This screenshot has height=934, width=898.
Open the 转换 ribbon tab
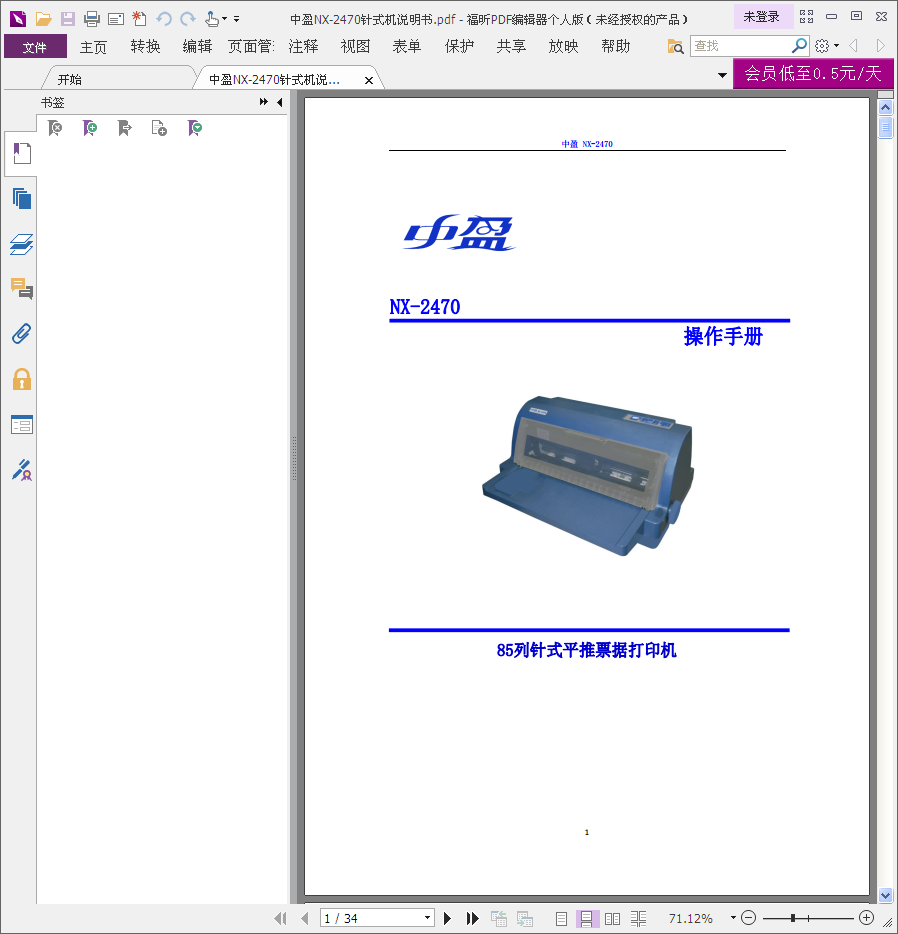[x=146, y=46]
